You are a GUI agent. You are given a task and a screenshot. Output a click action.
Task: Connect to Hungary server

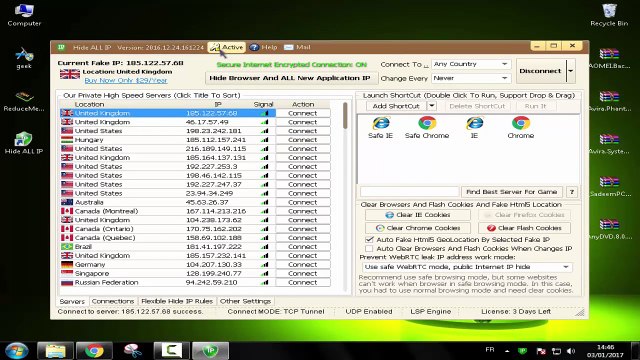point(302,140)
